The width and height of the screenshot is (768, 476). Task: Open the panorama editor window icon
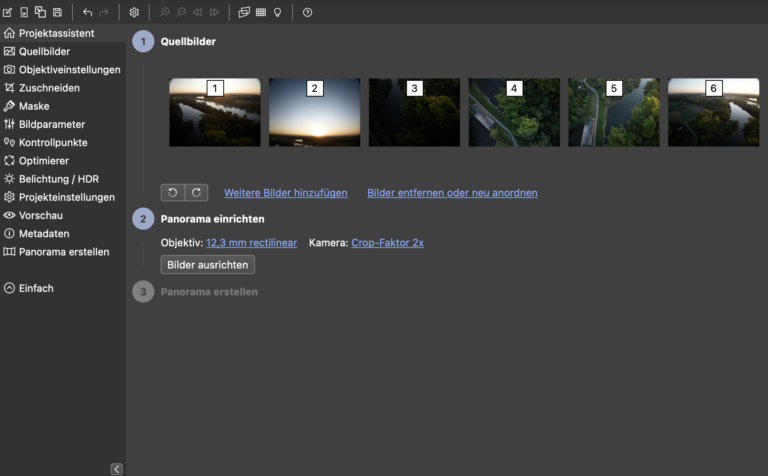tap(244, 12)
